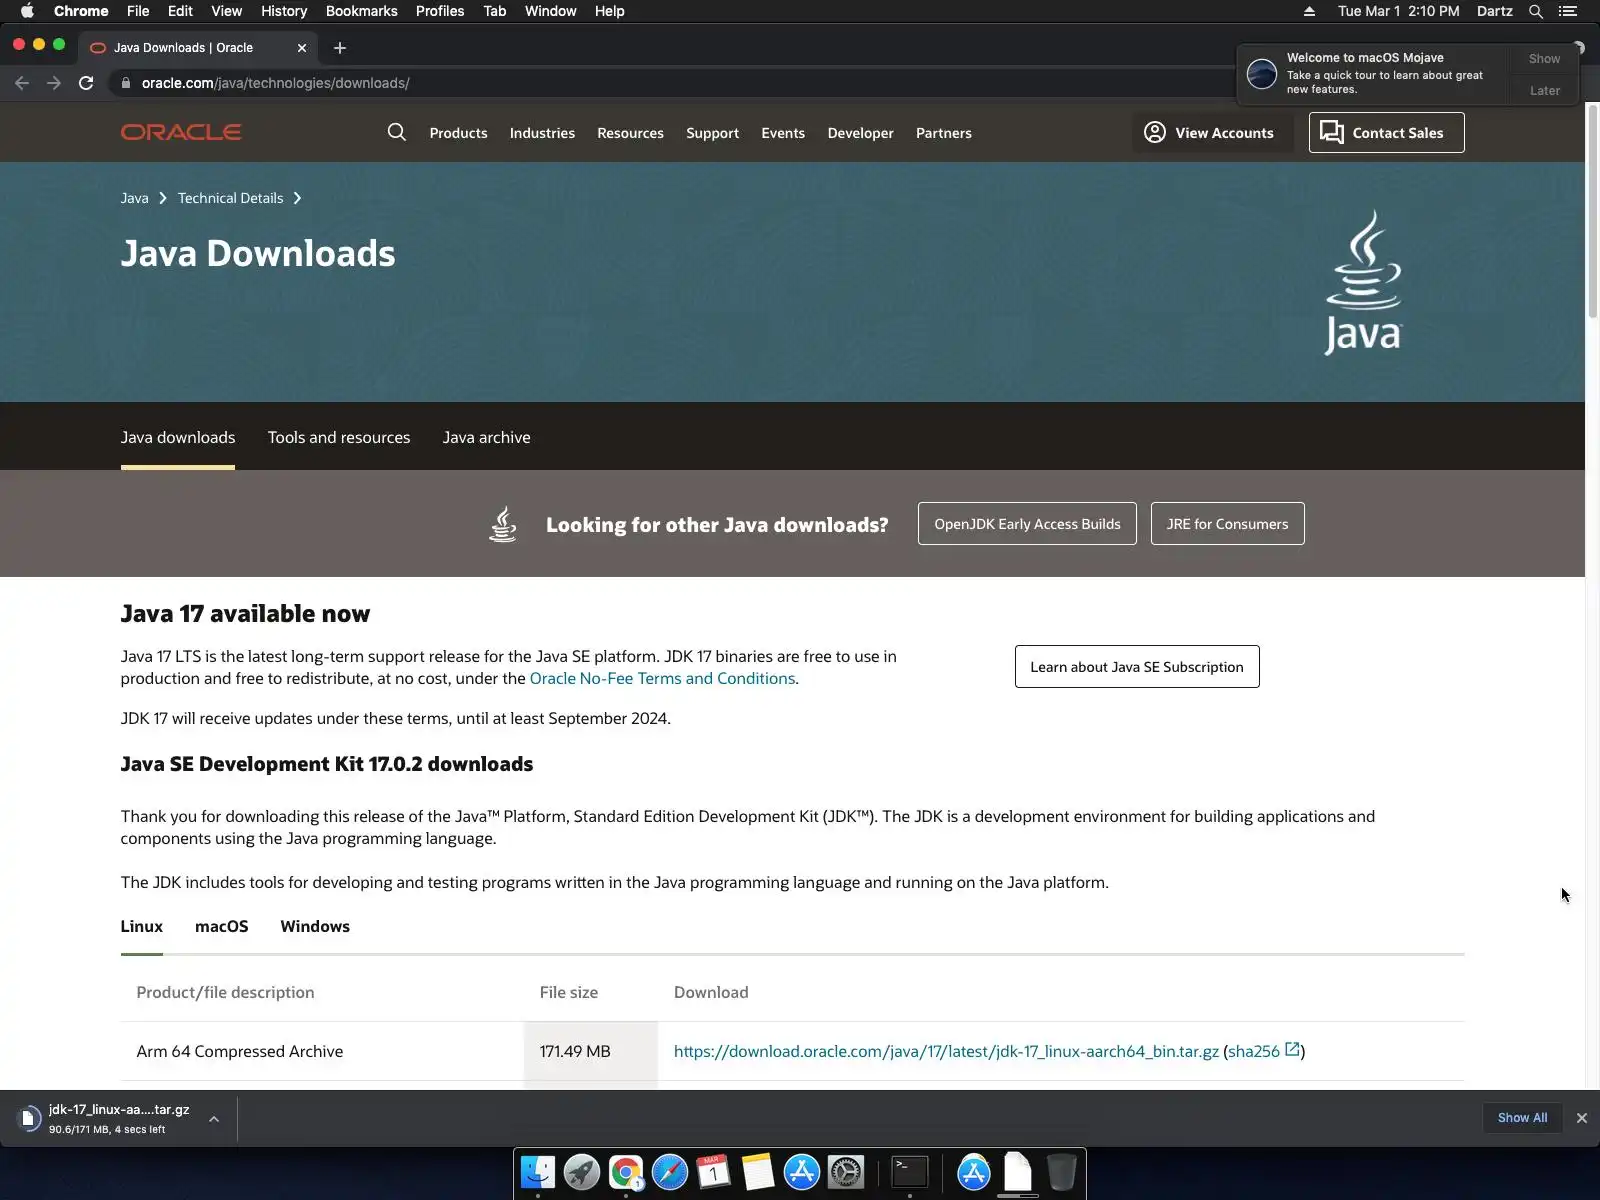Open the Trash in the Dock
The height and width of the screenshot is (1200, 1600).
click(1062, 1171)
